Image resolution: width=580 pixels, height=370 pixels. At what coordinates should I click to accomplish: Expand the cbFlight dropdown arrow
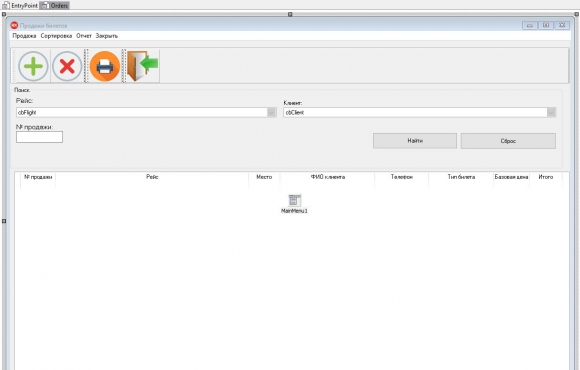pyautogui.click(x=271, y=112)
